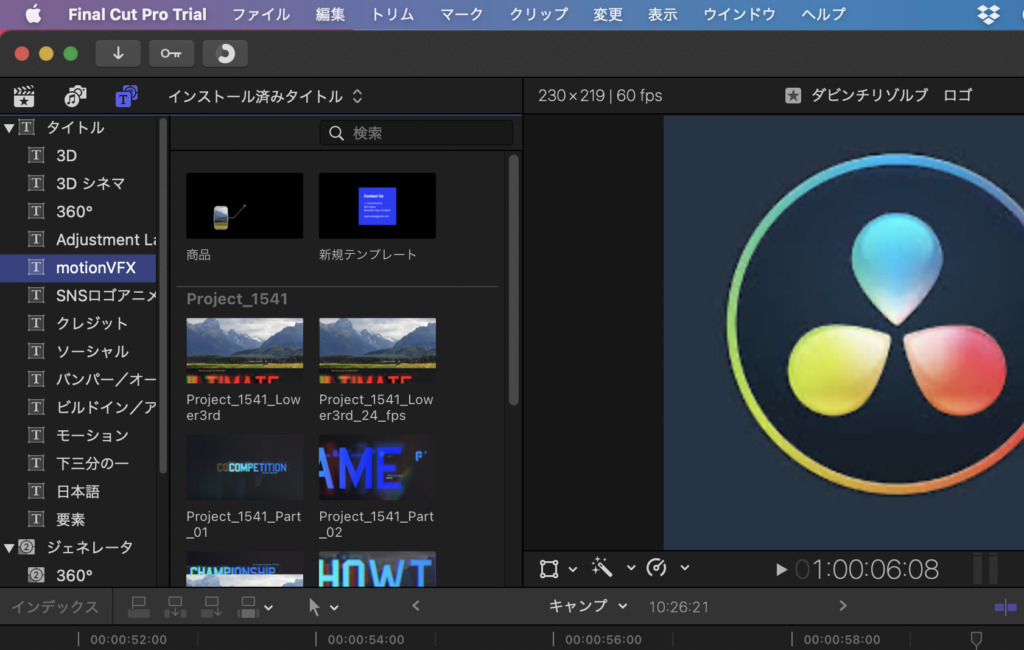Screen dimensions: 1024x650
Task: Select the 商品 title thumbnail
Action: tap(244, 206)
